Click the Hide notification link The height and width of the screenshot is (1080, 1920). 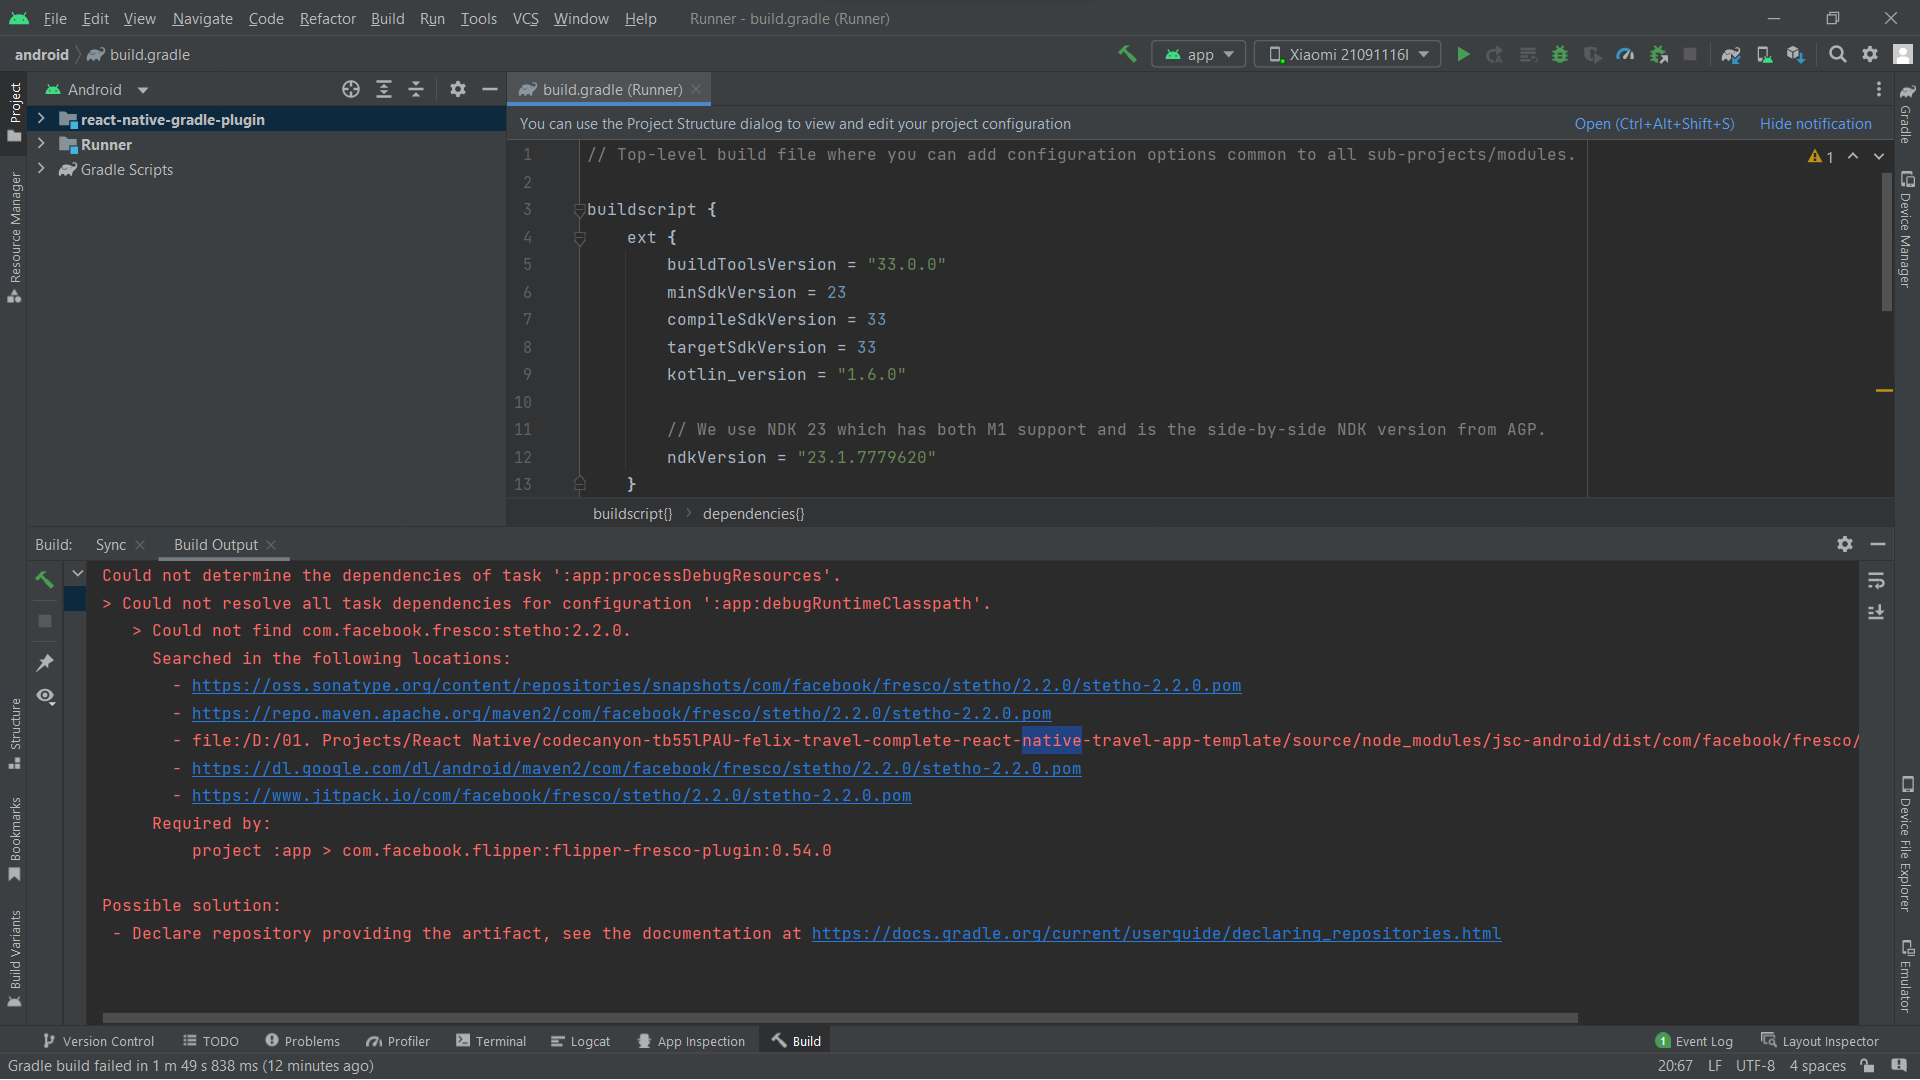coord(1815,124)
